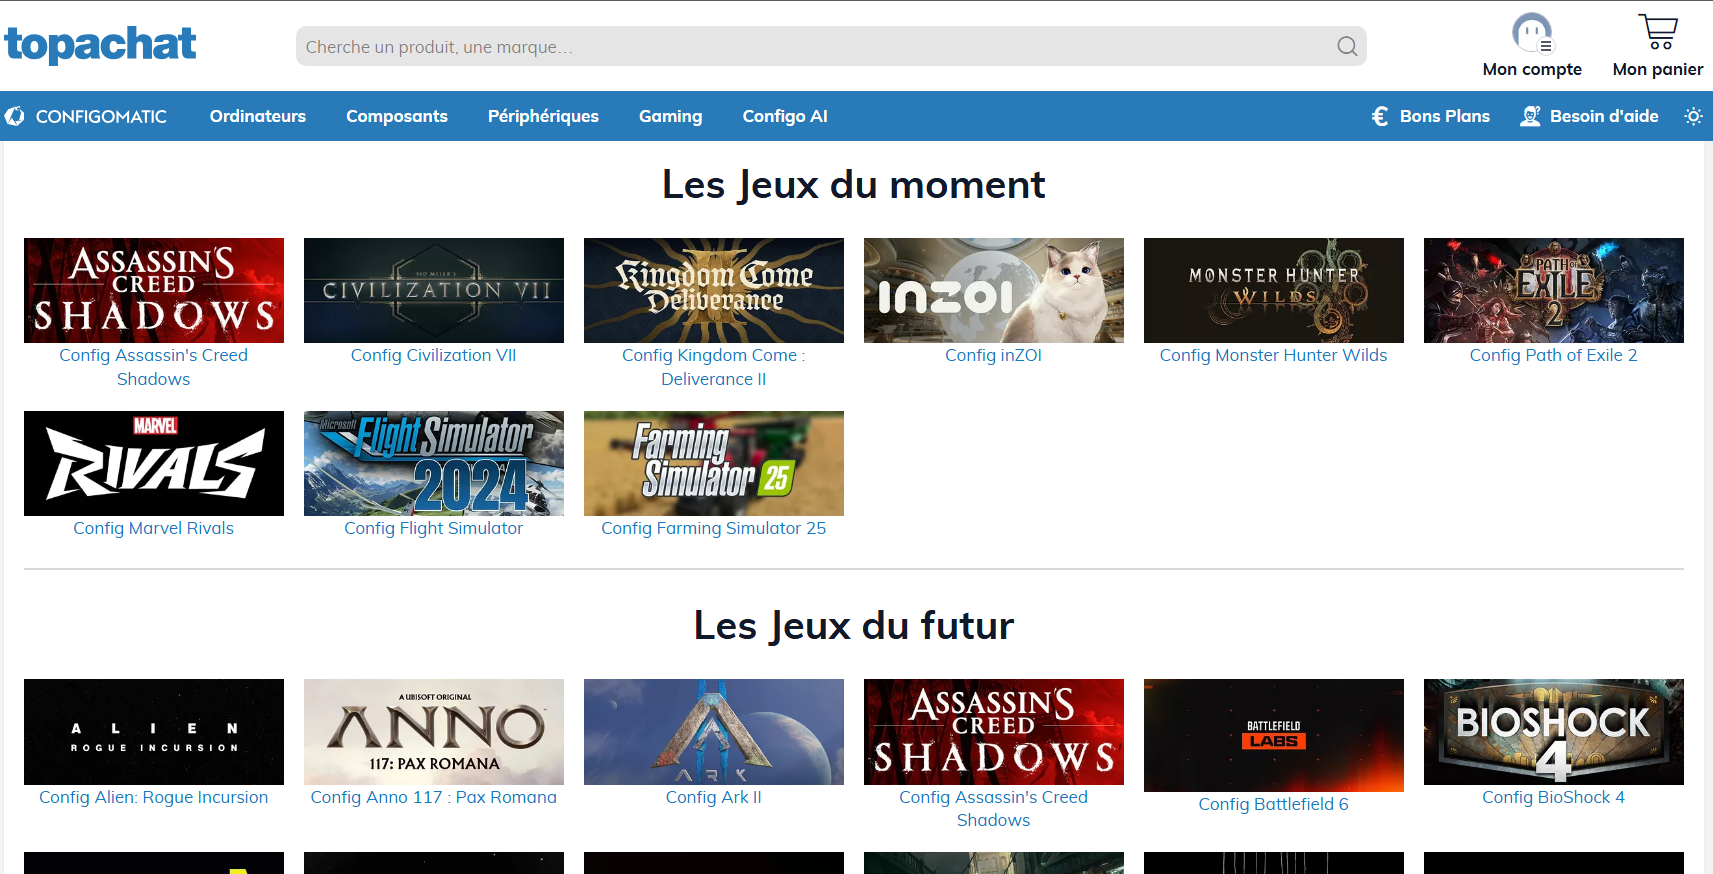Click the Mon compte label
Screen dimensions: 1713x874
point(1532,69)
